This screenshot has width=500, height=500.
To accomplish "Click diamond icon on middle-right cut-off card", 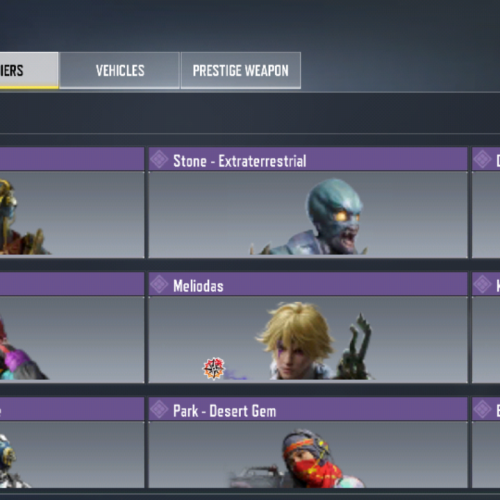I will click(483, 285).
